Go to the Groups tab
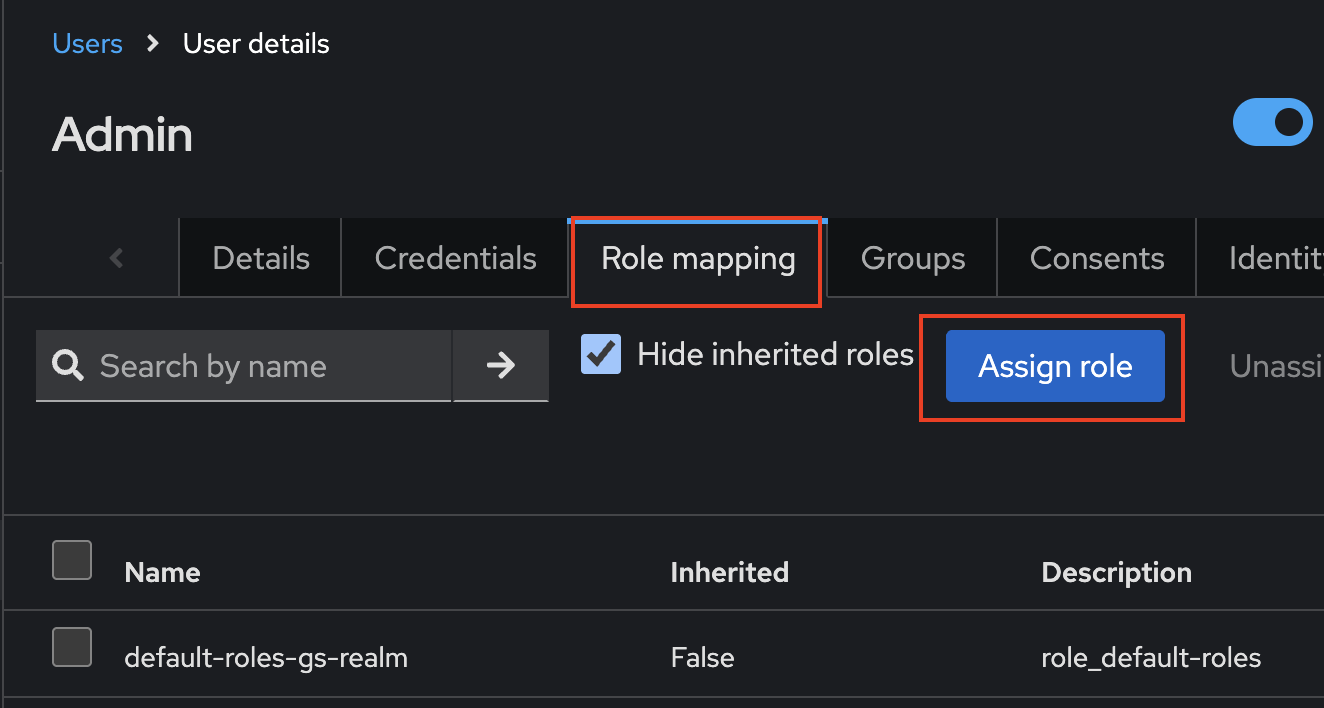The image size is (1324, 708). [912, 259]
